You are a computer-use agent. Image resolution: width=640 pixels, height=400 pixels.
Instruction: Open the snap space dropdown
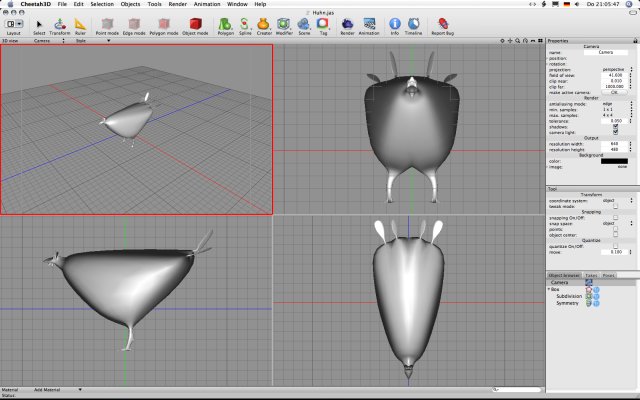pyautogui.click(x=617, y=224)
